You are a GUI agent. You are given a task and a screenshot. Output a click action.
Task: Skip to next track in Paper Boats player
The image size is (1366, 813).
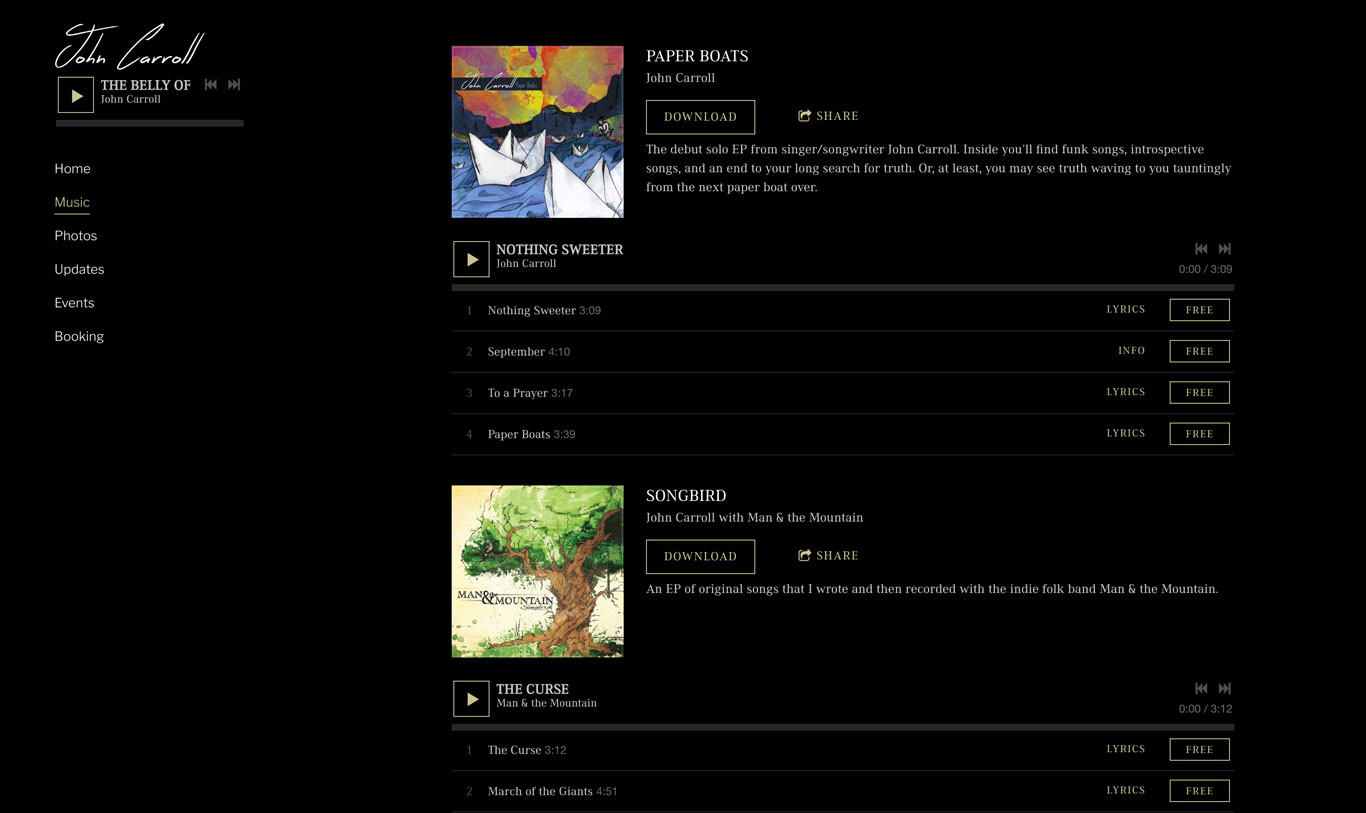[x=1225, y=249]
